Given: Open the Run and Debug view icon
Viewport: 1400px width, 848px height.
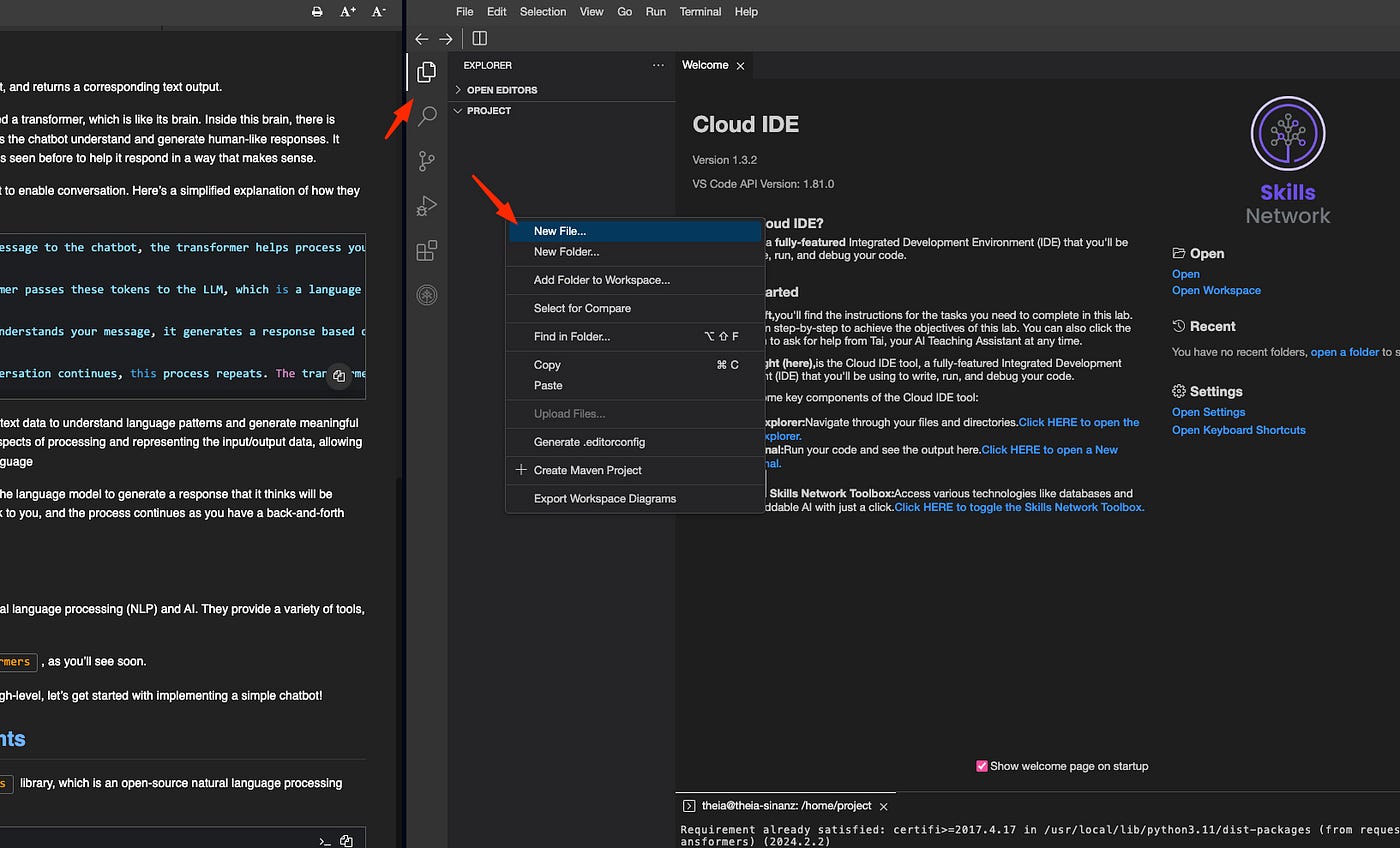Looking at the screenshot, I should click(427, 206).
